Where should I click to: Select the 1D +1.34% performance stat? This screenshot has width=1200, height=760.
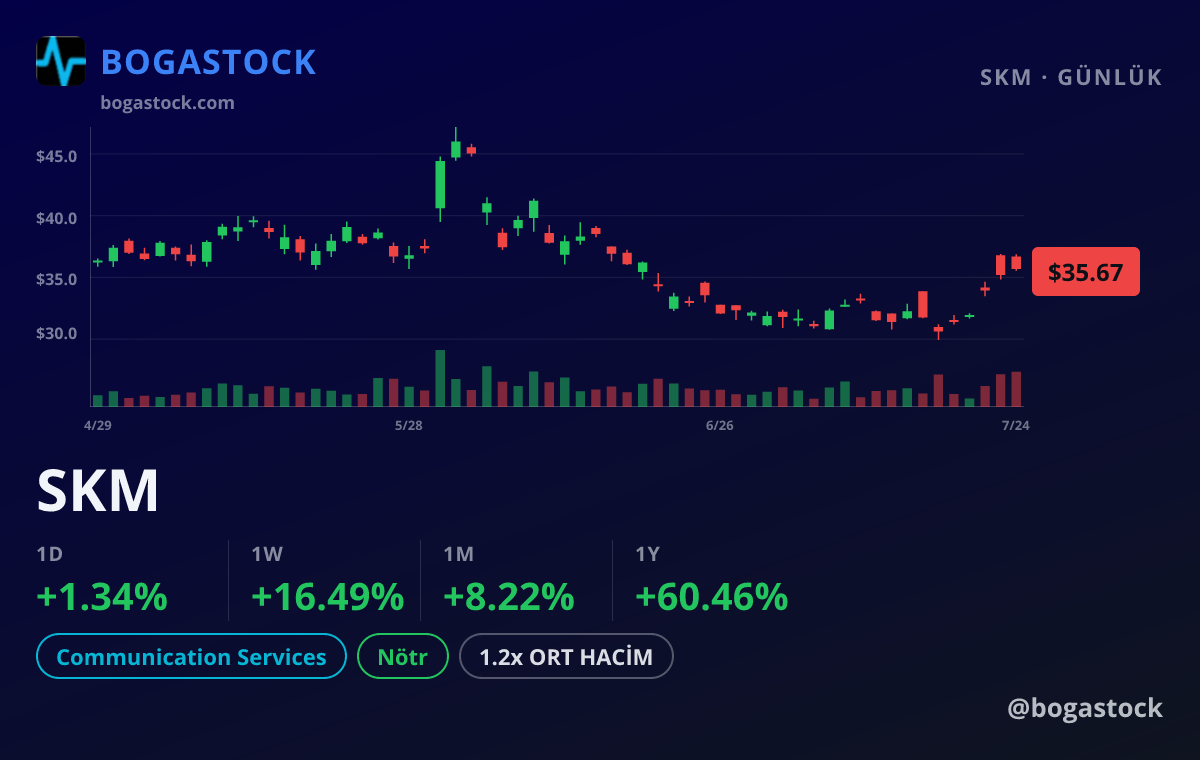[102, 582]
